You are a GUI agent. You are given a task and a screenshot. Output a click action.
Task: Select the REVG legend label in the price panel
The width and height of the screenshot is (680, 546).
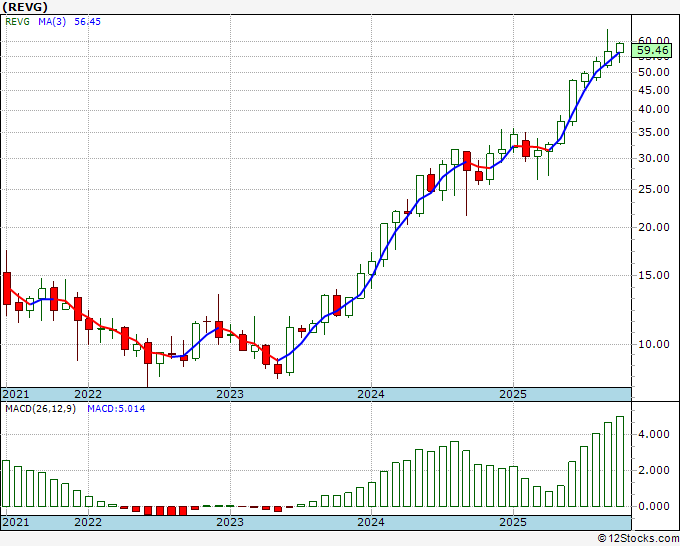(18, 21)
